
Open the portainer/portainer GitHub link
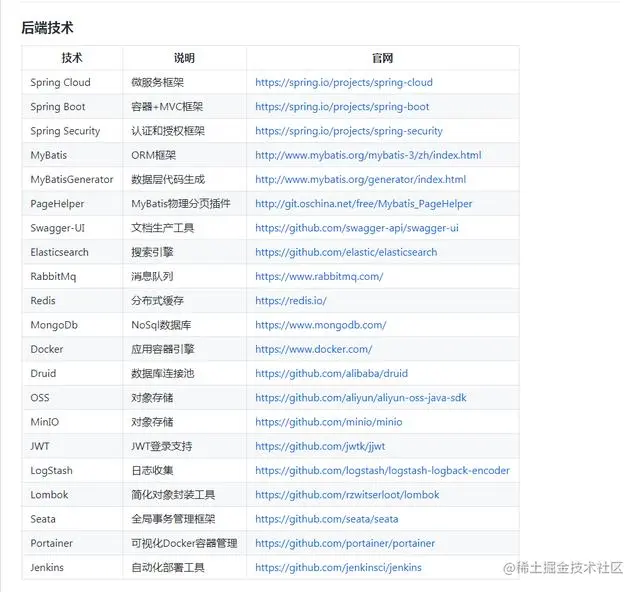pyautogui.click(x=345, y=543)
